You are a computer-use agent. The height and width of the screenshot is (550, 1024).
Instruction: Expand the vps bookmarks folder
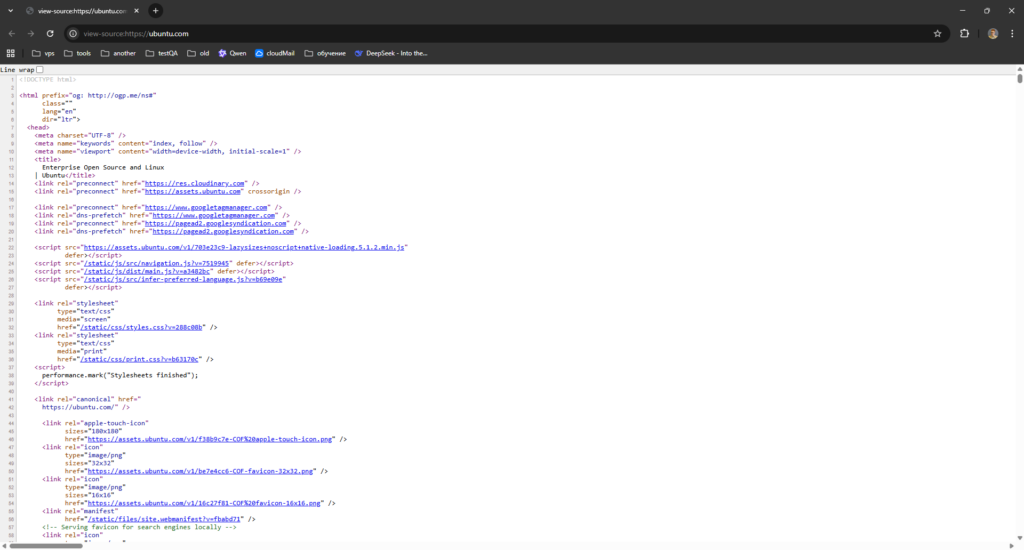(43, 53)
